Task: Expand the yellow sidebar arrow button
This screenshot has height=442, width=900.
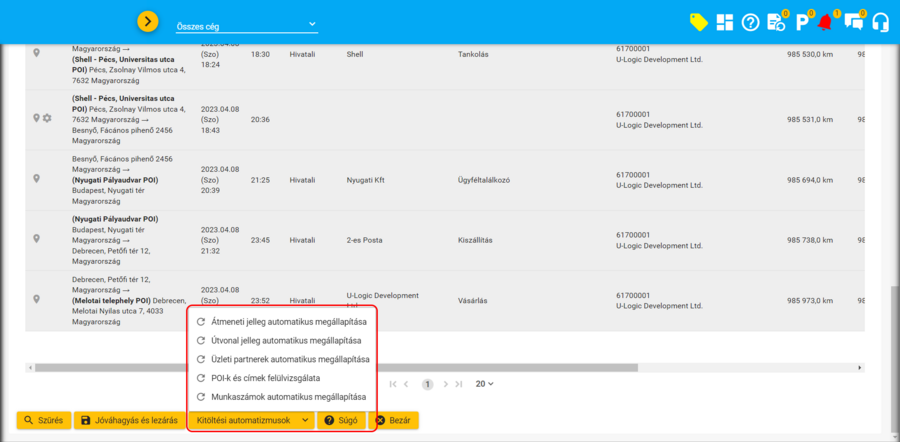Action: pos(148,21)
